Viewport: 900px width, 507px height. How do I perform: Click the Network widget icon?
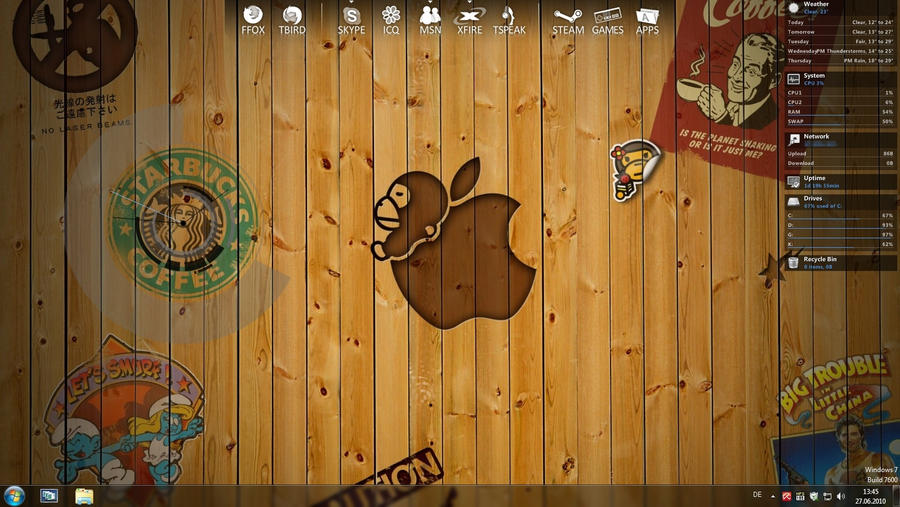coord(794,140)
